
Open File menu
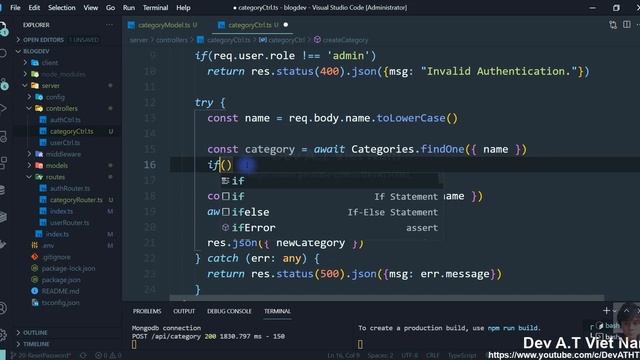15,7
